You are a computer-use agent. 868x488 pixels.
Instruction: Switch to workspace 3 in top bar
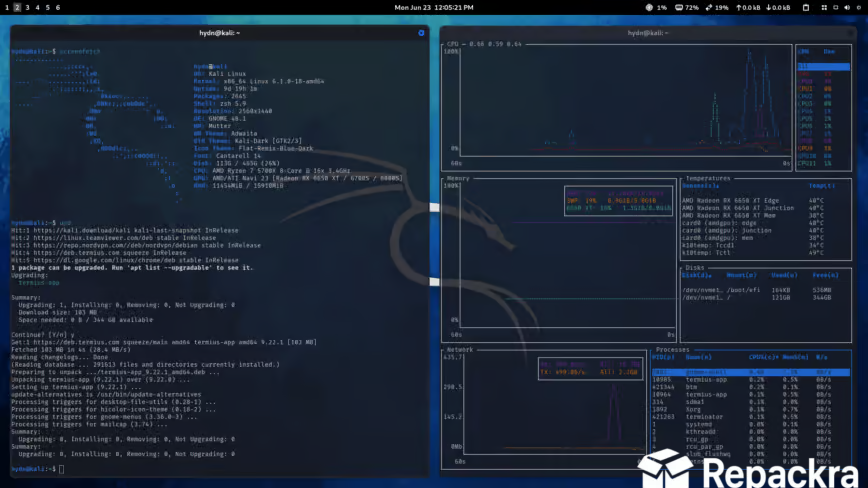27,8
